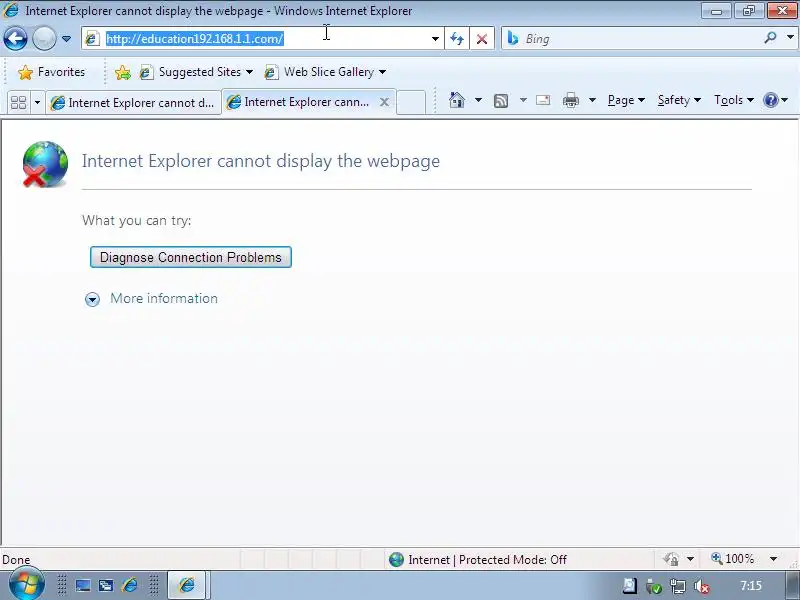
Task: Click the network tray icon
Action: click(x=678, y=586)
